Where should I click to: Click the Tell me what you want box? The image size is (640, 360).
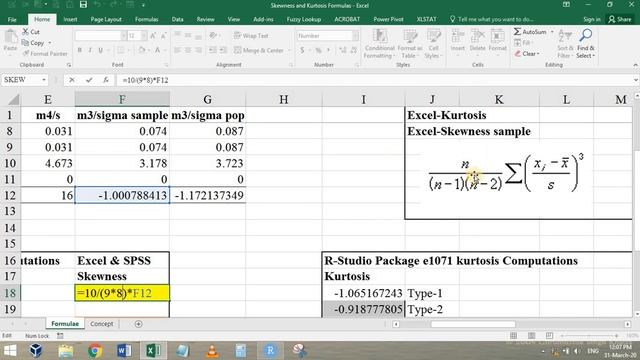491,19
